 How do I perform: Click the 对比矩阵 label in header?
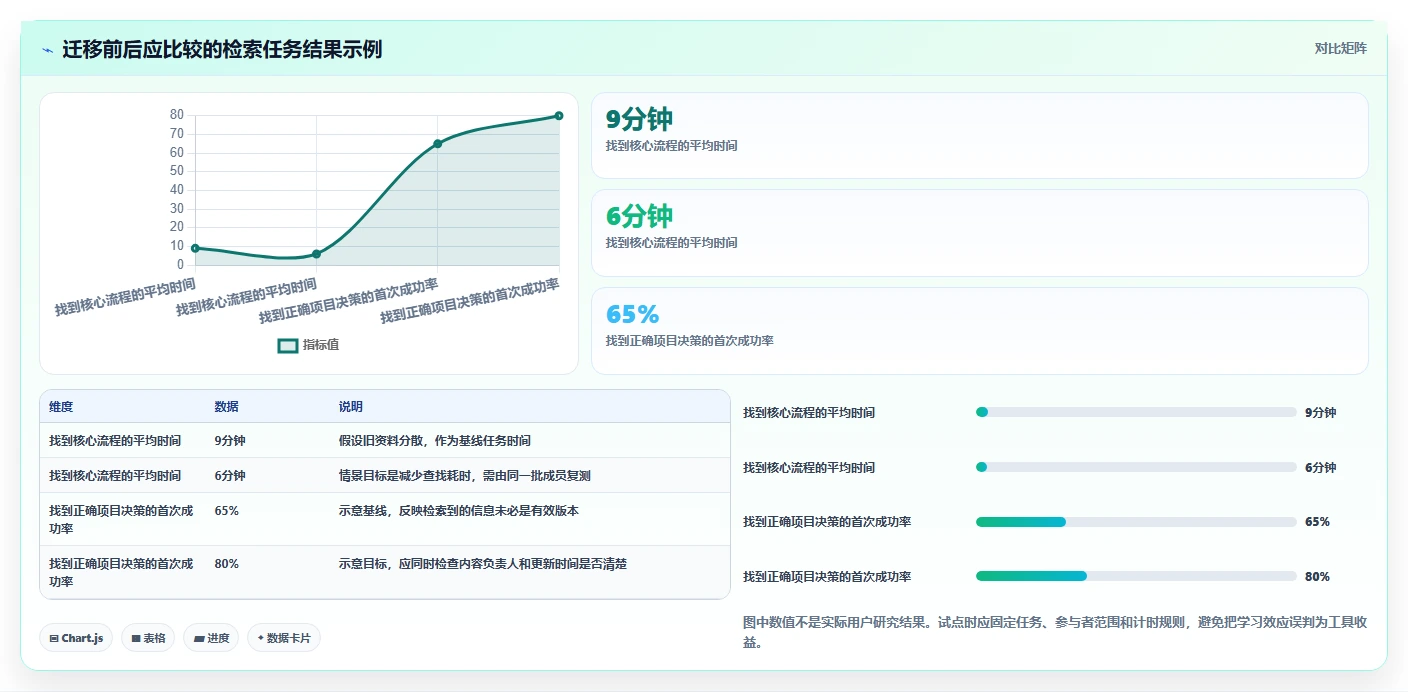coord(1340,48)
